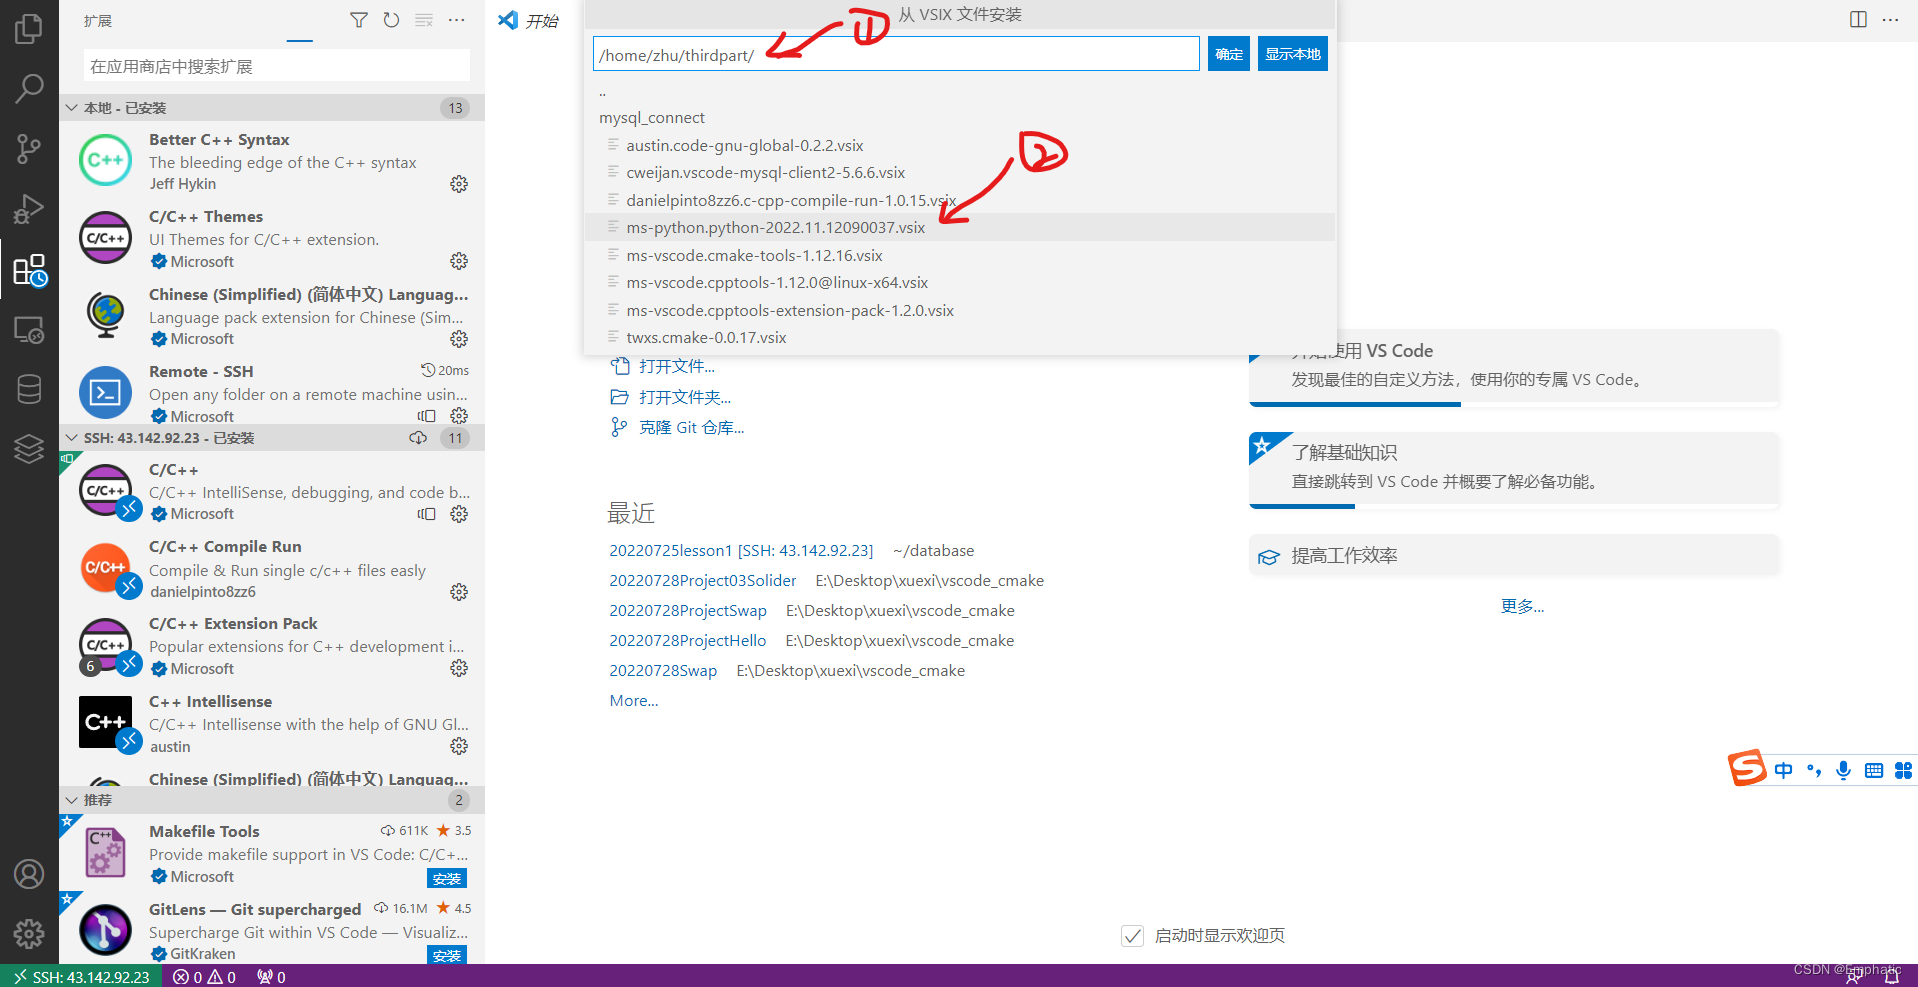The image size is (1918, 987).
Task: Open the 开始 welcome tab
Action: click(529, 21)
